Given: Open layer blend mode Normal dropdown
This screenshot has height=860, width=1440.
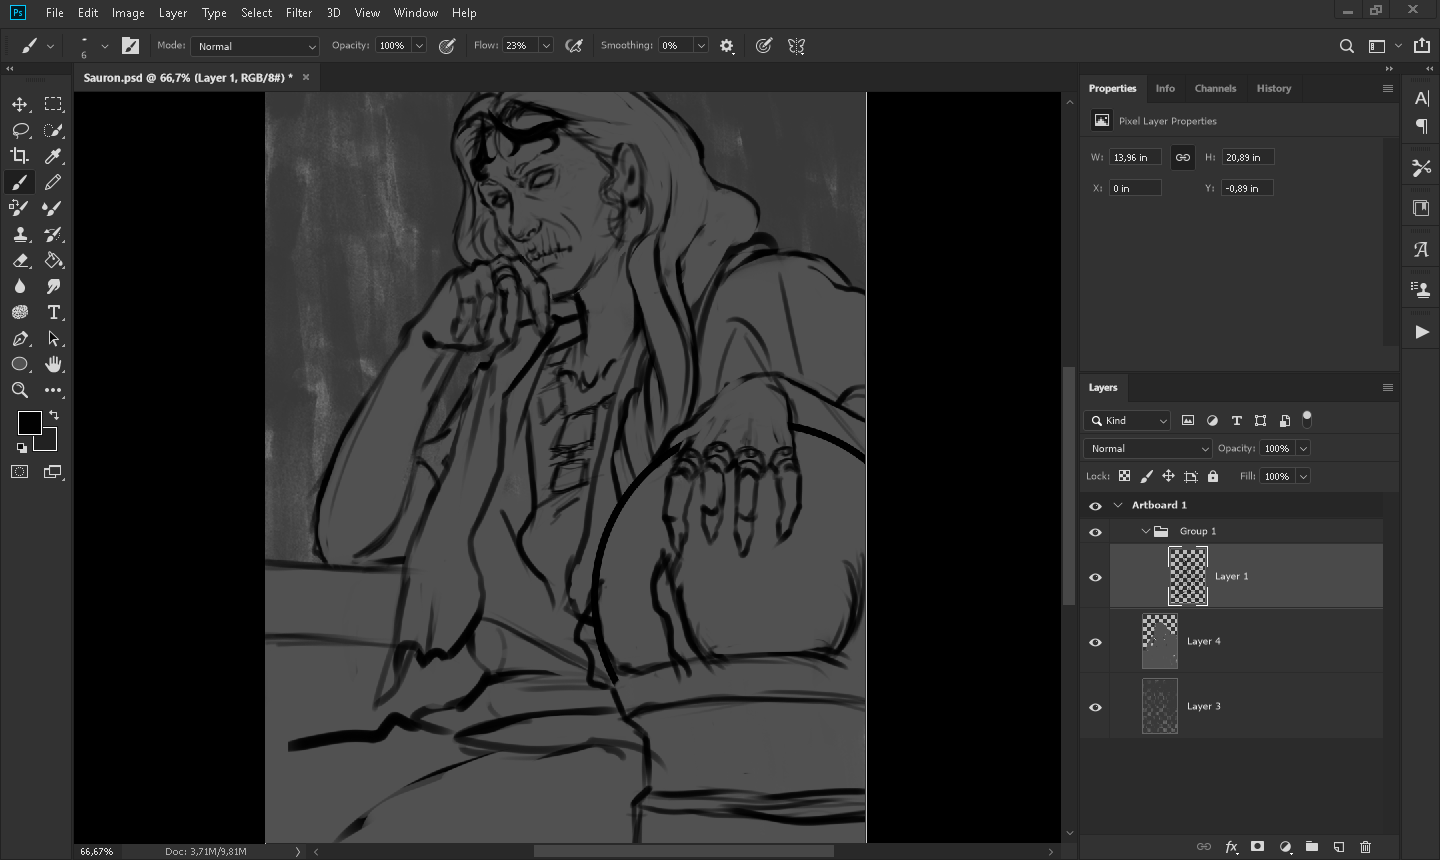Looking at the screenshot, I should coord(1147,449).
